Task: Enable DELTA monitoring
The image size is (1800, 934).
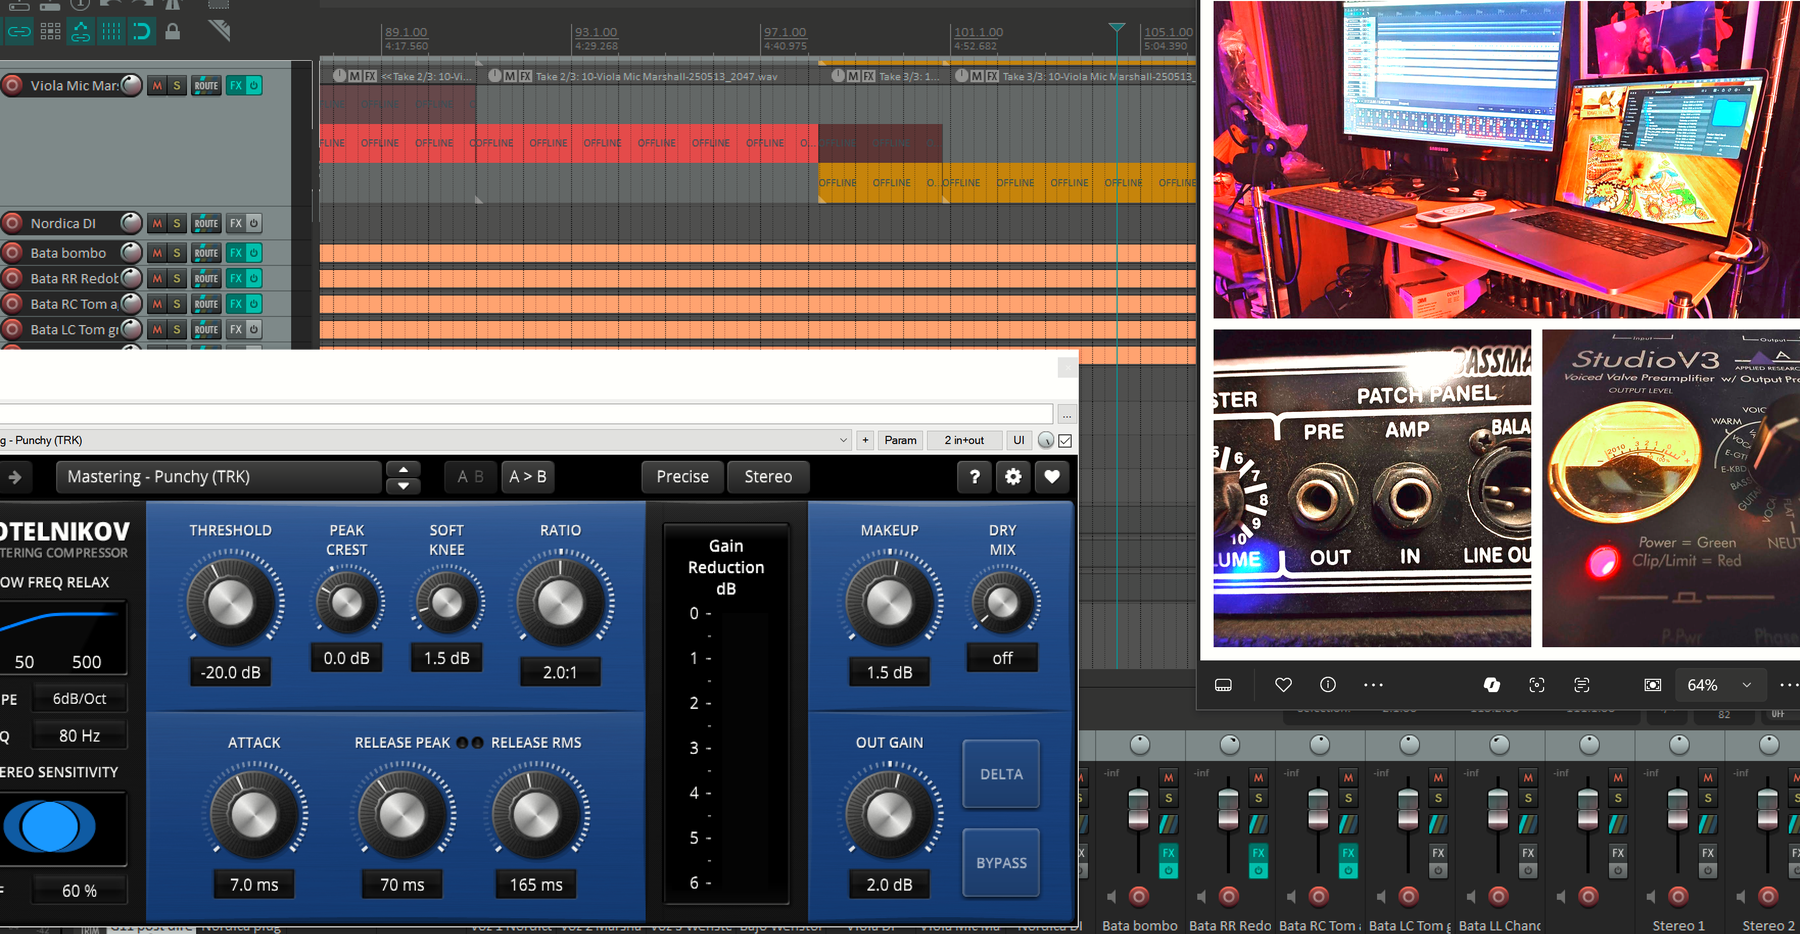Action: point(1001,774)
